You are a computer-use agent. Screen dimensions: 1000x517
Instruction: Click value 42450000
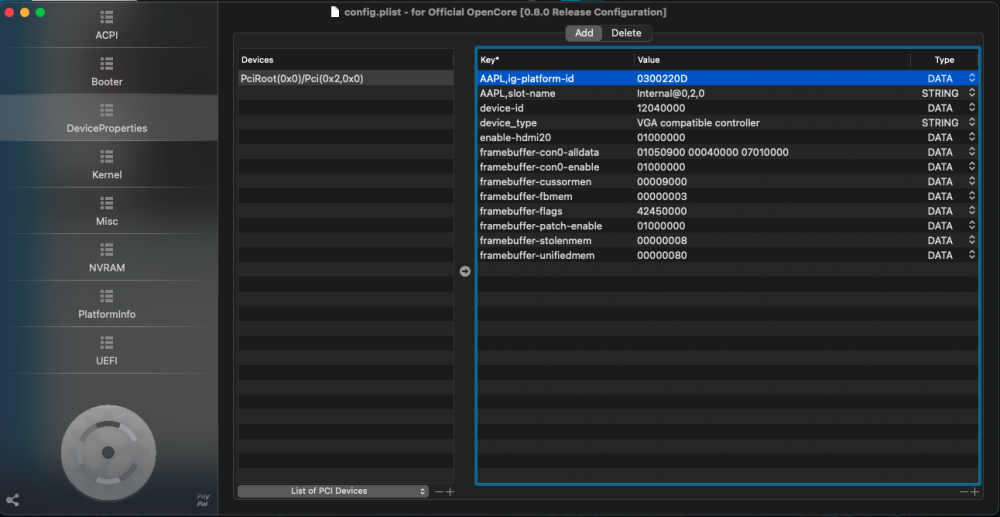pyautogui.click(x=661, y=210)
